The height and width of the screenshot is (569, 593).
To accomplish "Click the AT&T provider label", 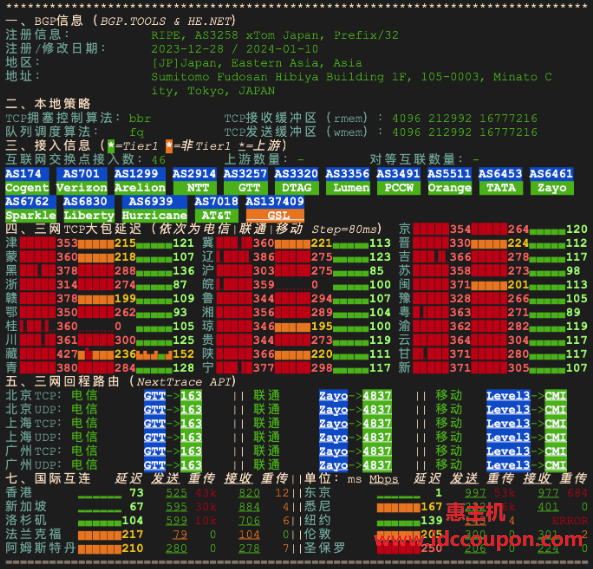I will 216,216.
